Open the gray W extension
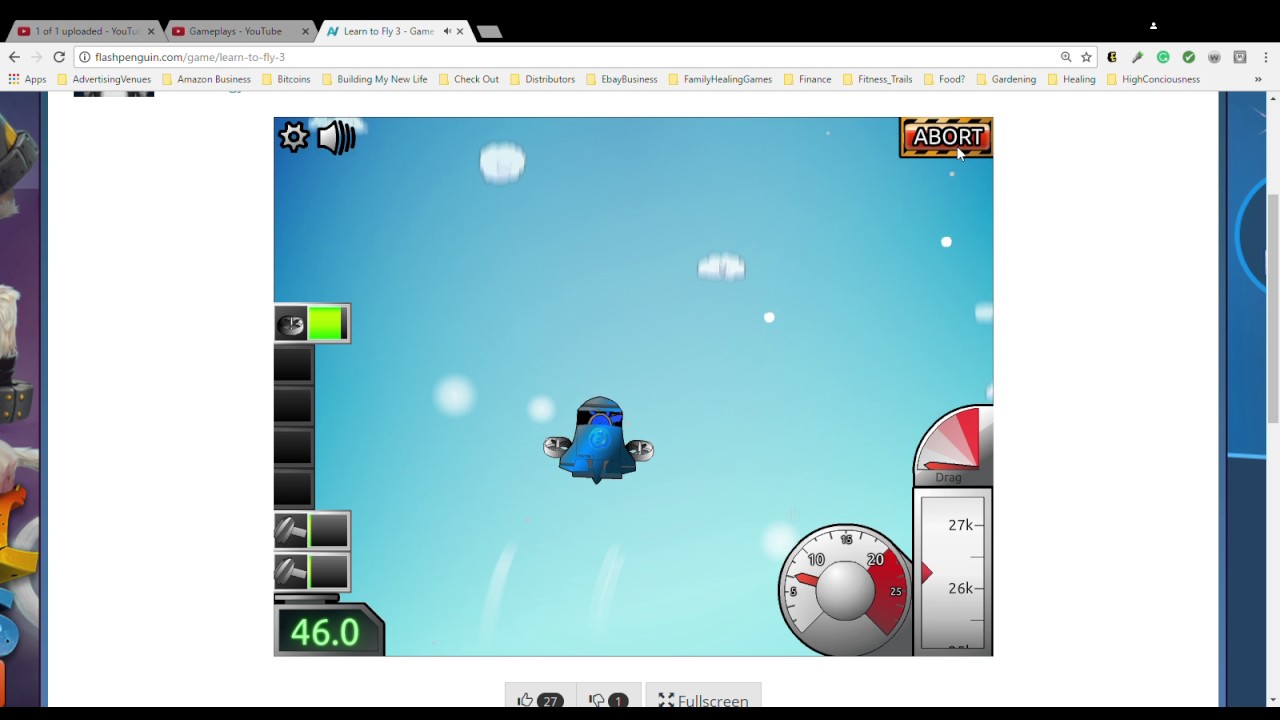This screenshot has width=1280, height=720. click(x=1214, y=57)
